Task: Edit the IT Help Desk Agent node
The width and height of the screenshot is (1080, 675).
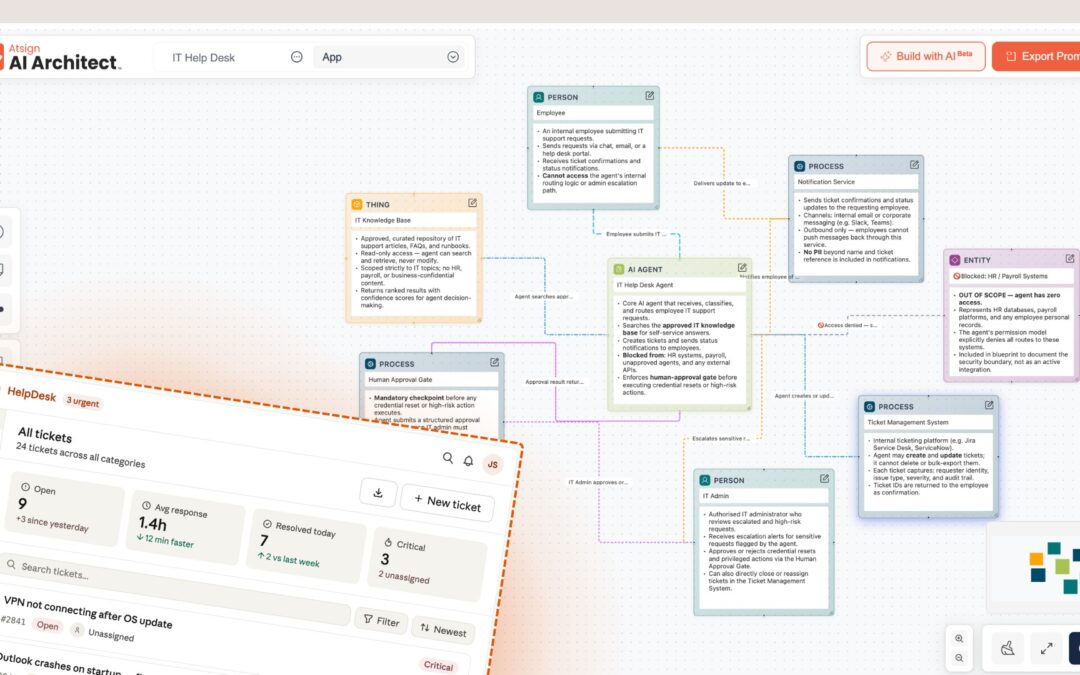Action: (742, 268)
